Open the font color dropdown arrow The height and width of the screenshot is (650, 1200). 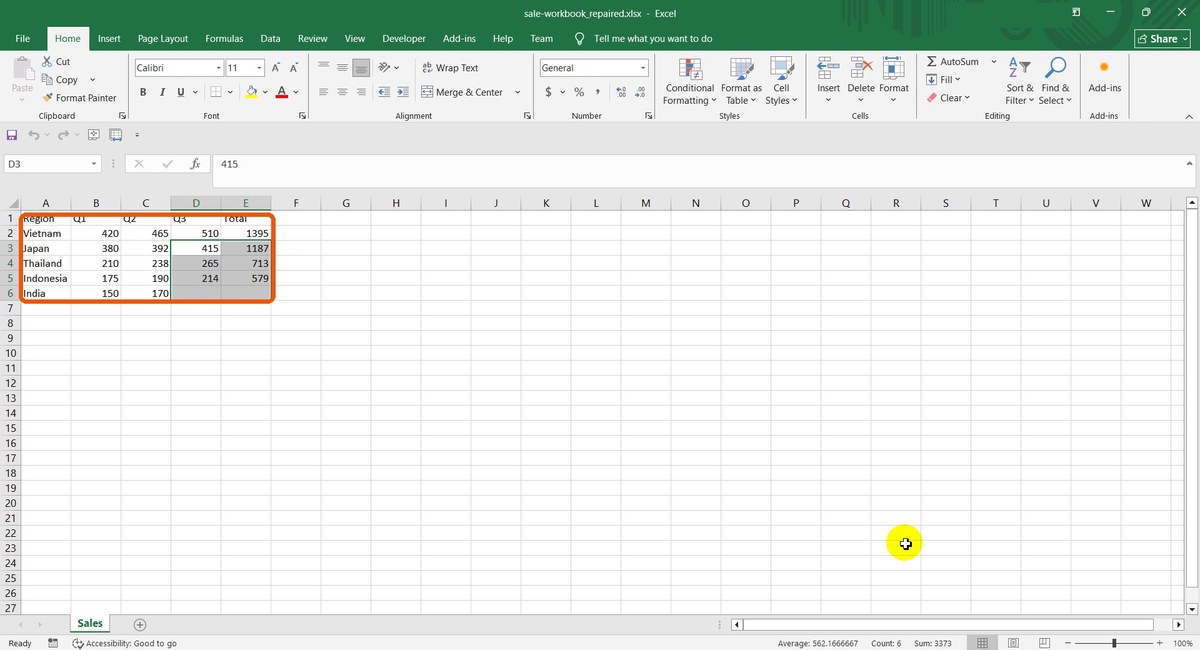point(297,92)
